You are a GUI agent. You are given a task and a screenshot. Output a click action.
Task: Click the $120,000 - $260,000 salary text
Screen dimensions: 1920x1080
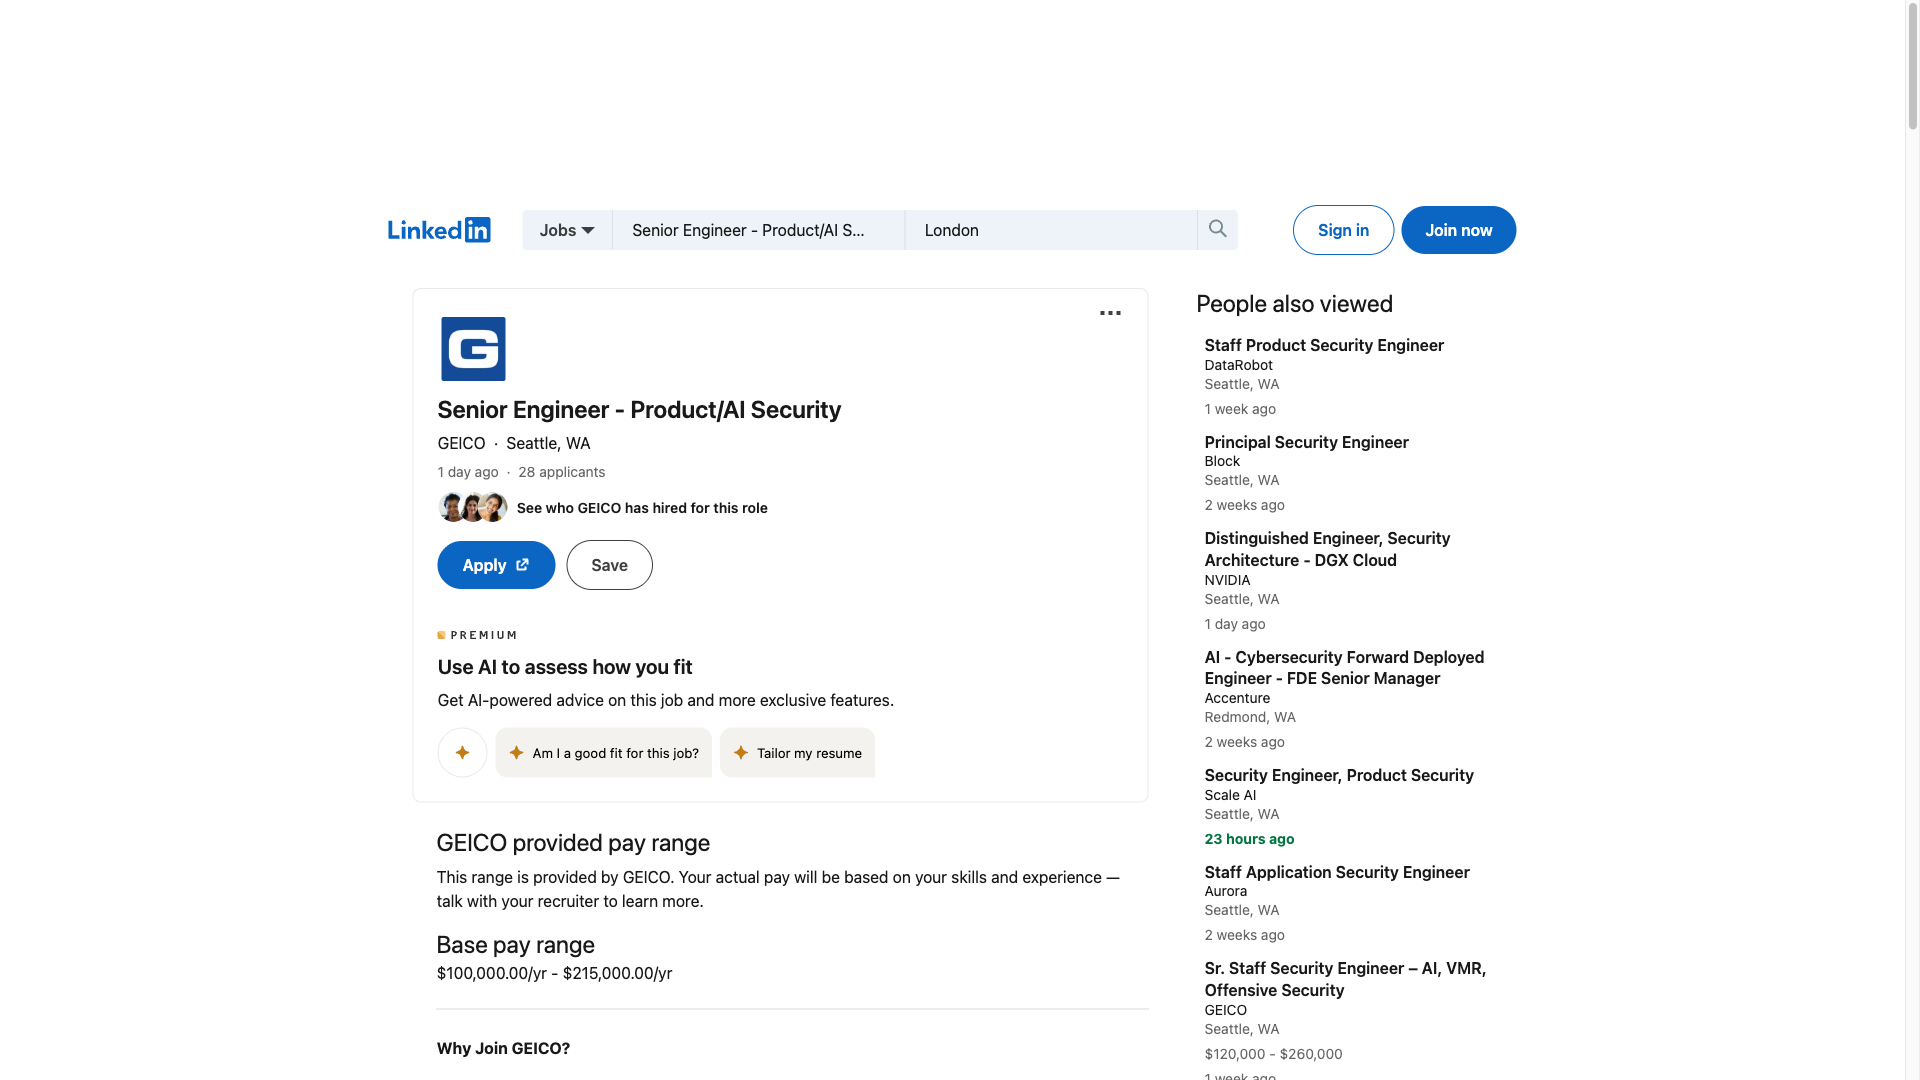[1273, 1054]
